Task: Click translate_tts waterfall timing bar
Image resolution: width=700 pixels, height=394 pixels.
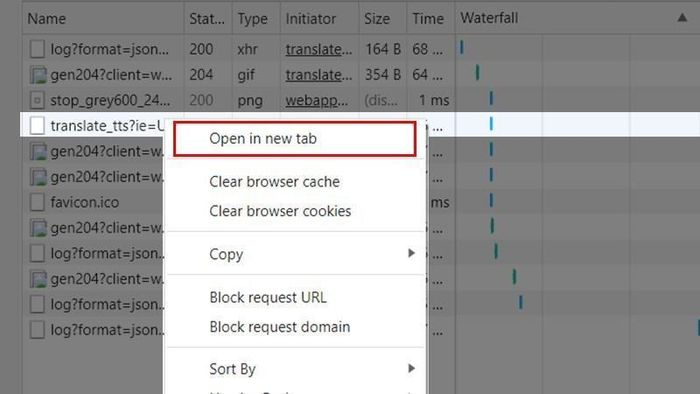Action: 491,124
